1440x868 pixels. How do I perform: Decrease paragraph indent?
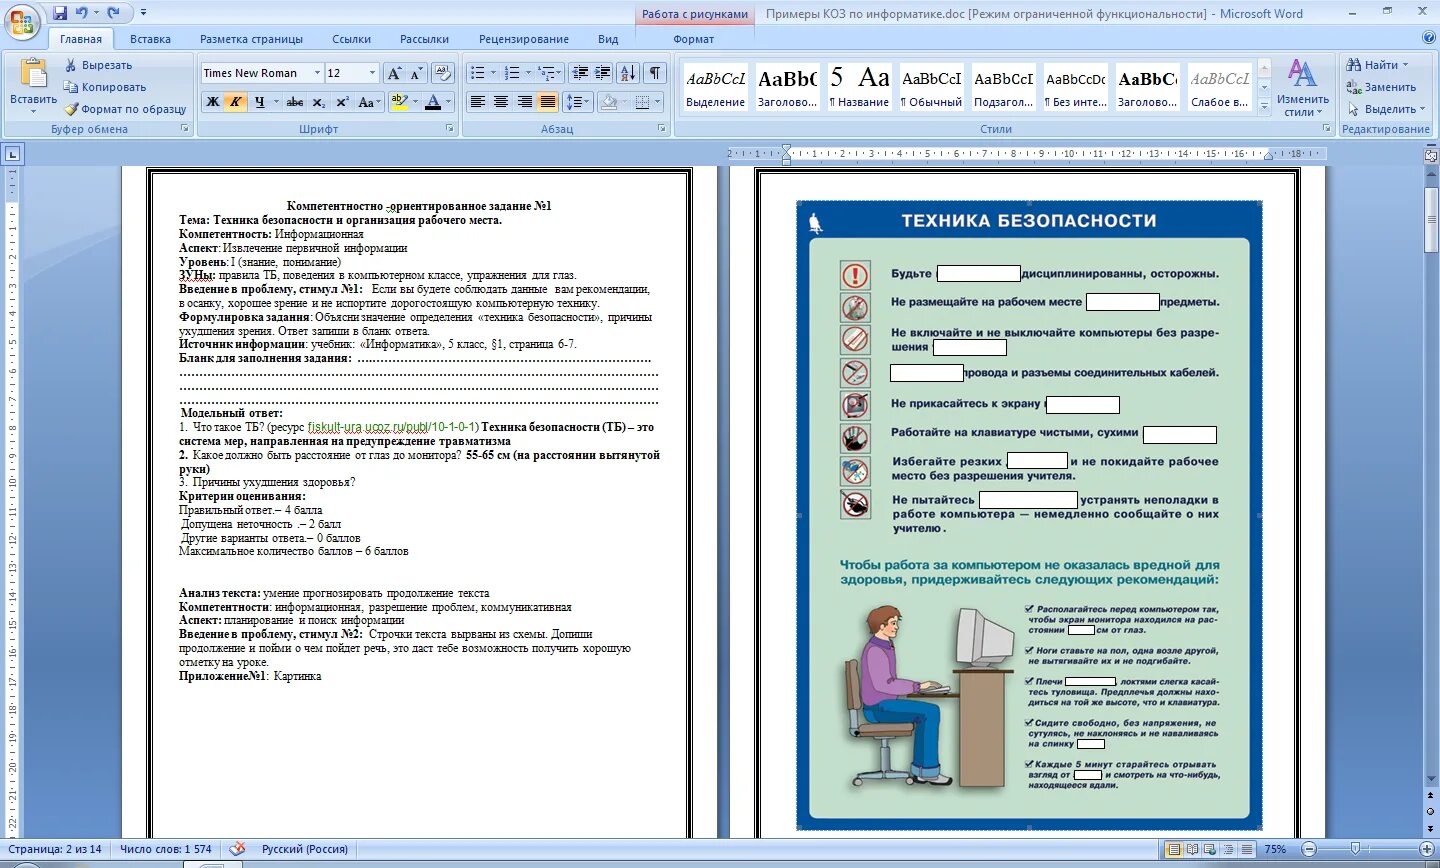(x=579, y=73)
